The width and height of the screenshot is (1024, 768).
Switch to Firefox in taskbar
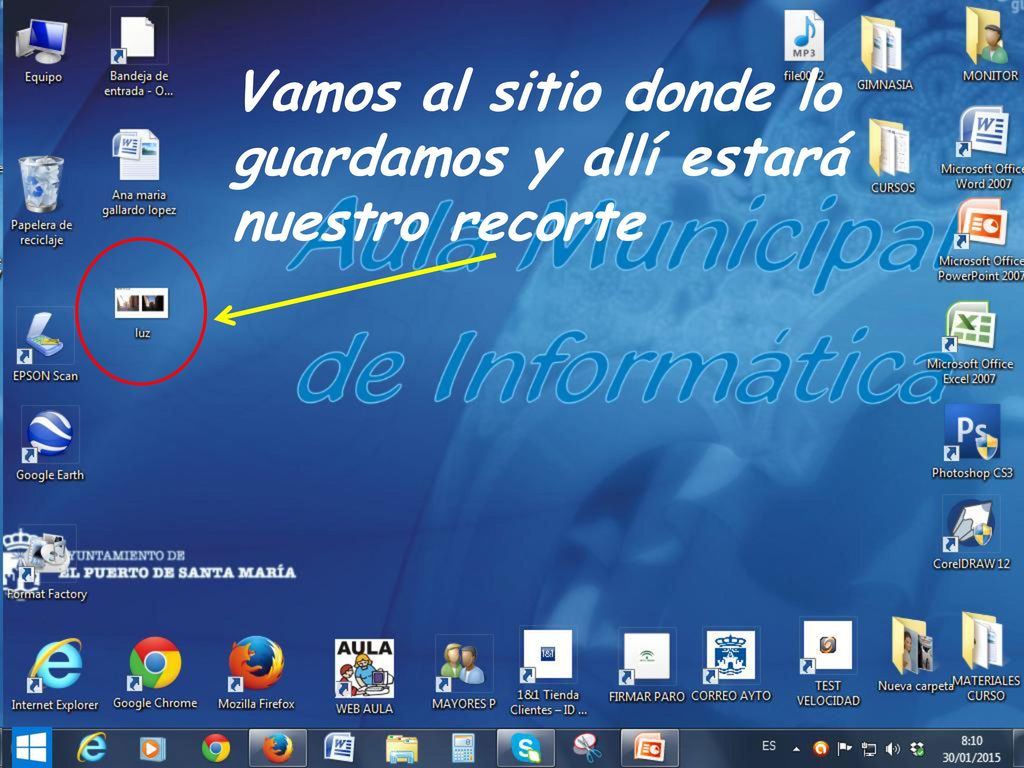coord(278,748)
